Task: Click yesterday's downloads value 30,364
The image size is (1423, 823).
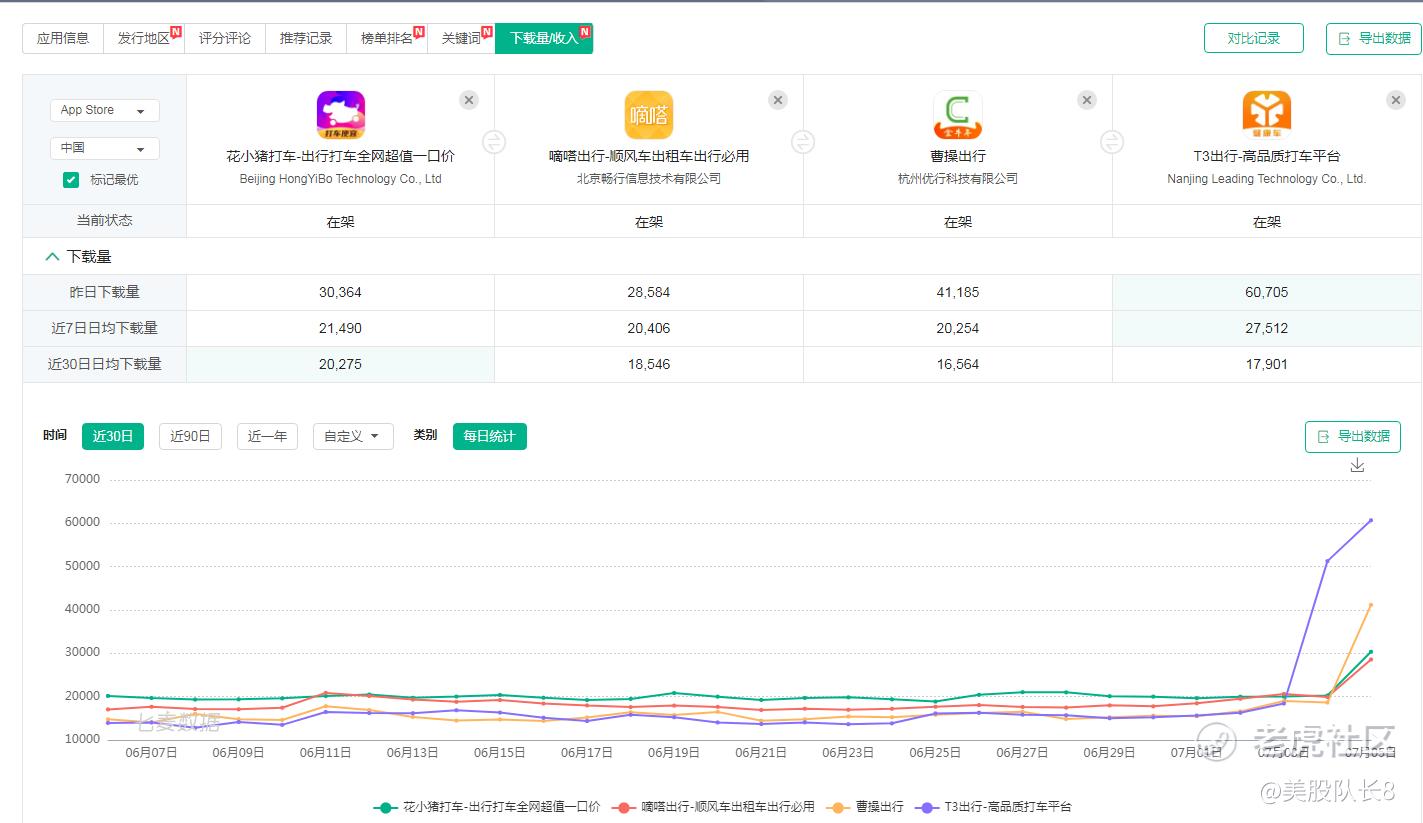Action: click(341, 293)
